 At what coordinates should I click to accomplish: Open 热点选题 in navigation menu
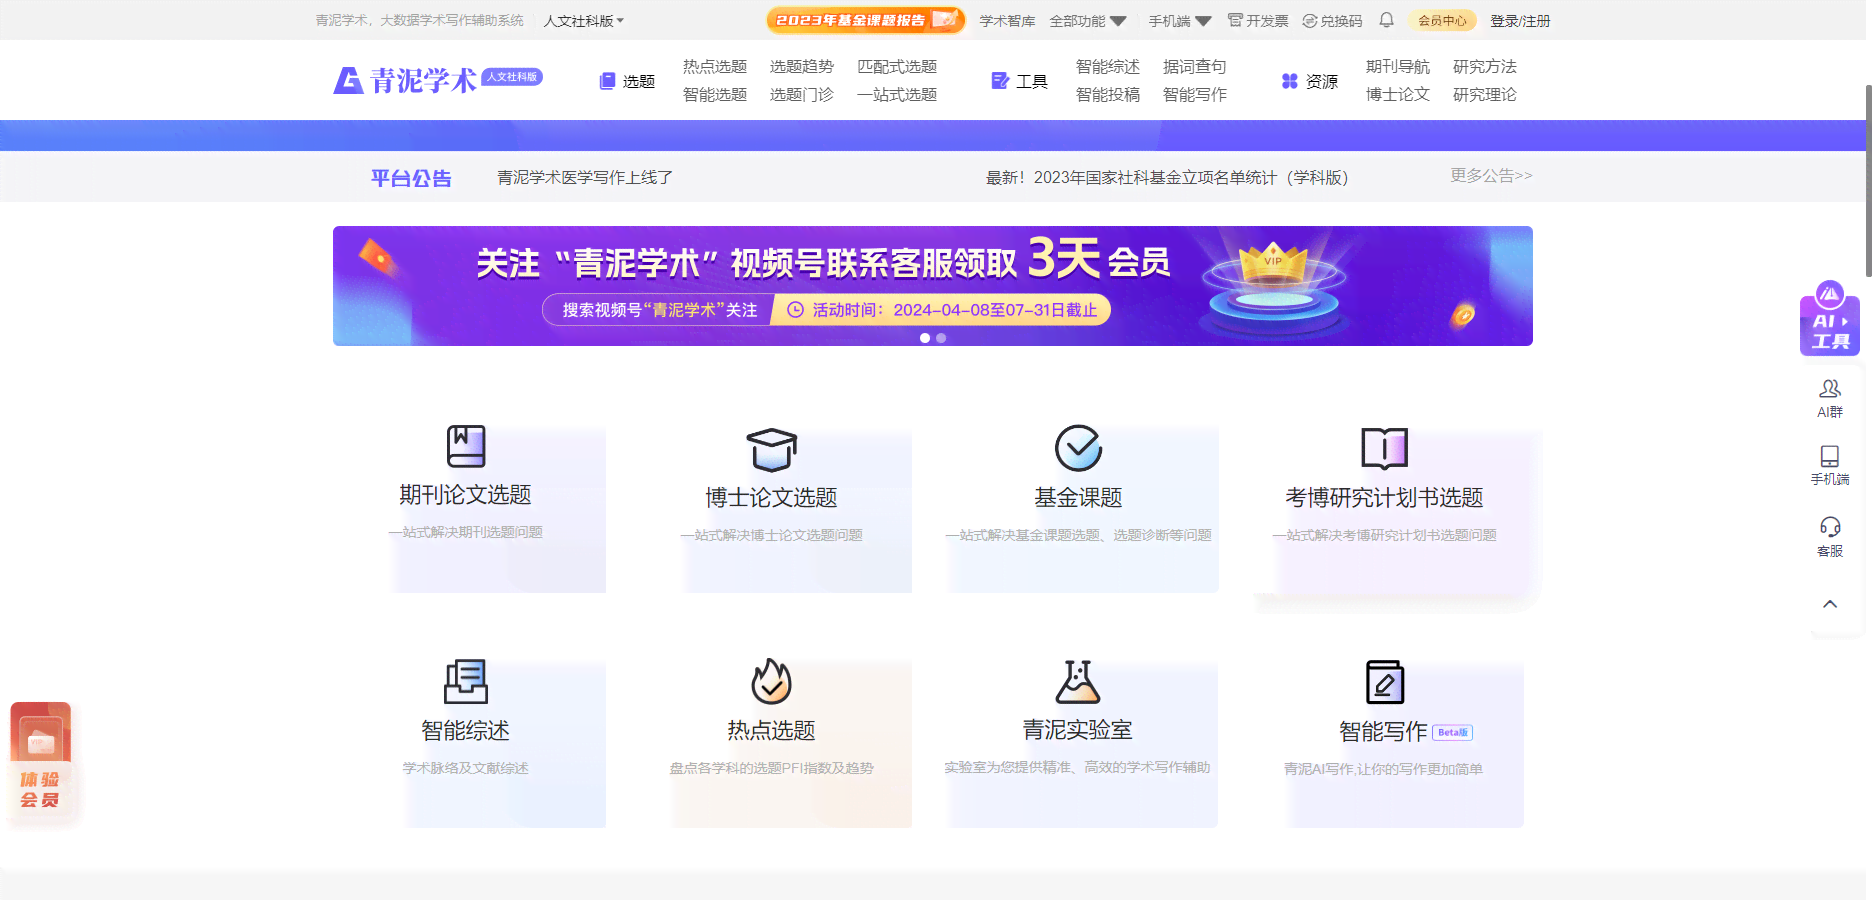(715, 67)
